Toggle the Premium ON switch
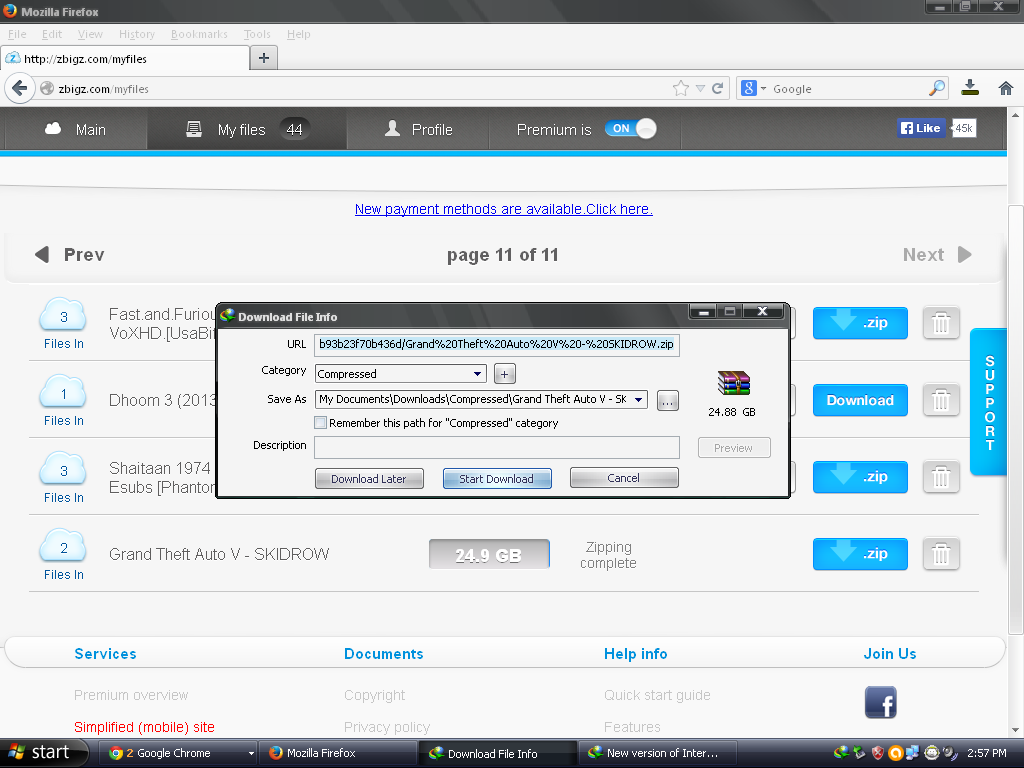 [x=630, y=129]
